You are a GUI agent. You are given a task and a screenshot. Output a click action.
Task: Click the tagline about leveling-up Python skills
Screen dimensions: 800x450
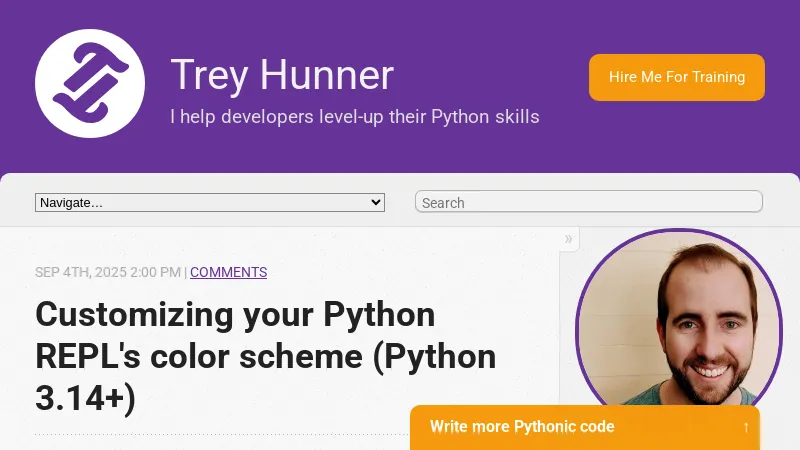pos(355,117)
